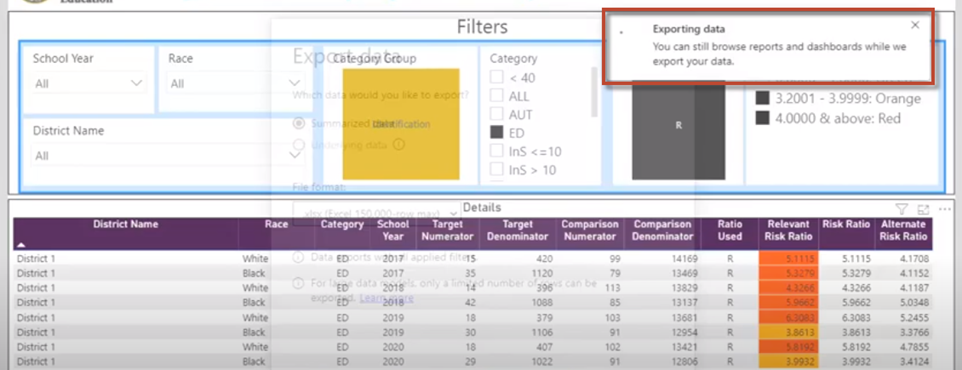Check the '< 40' category checkbox
Screen dimensions: 962x370
click(x=497, y=77)
